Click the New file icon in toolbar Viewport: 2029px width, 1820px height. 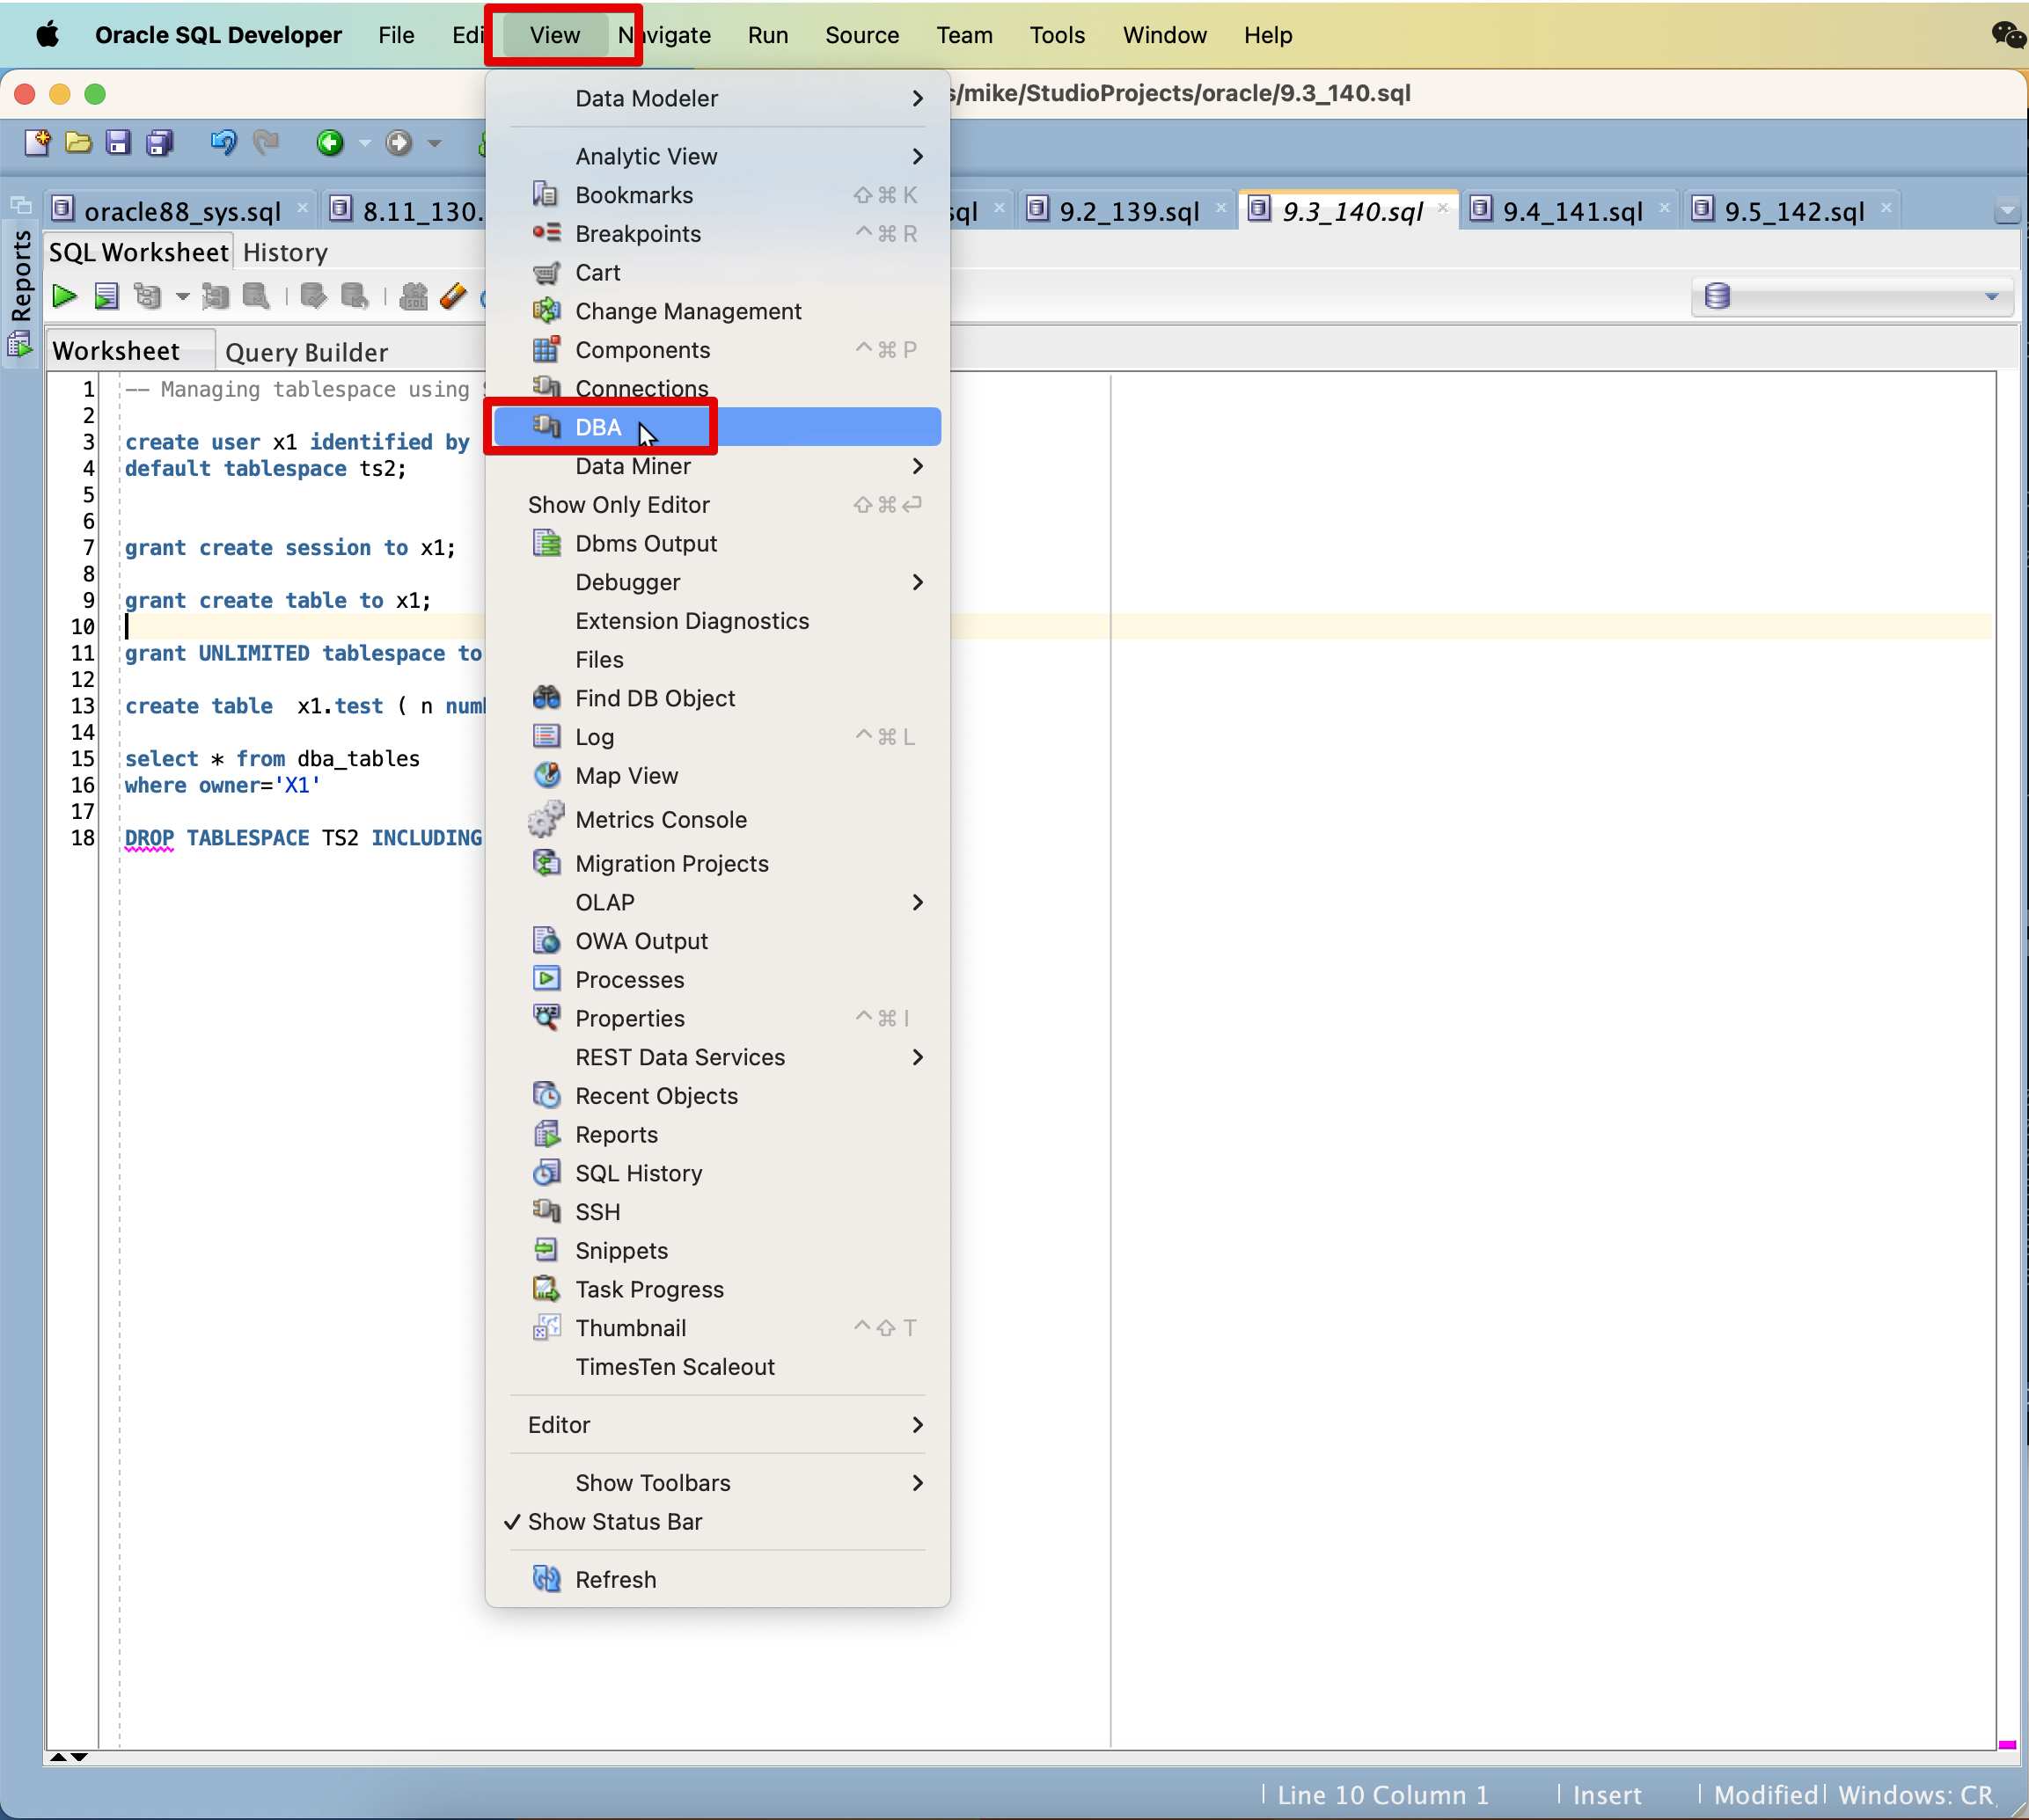click(37, 143)
